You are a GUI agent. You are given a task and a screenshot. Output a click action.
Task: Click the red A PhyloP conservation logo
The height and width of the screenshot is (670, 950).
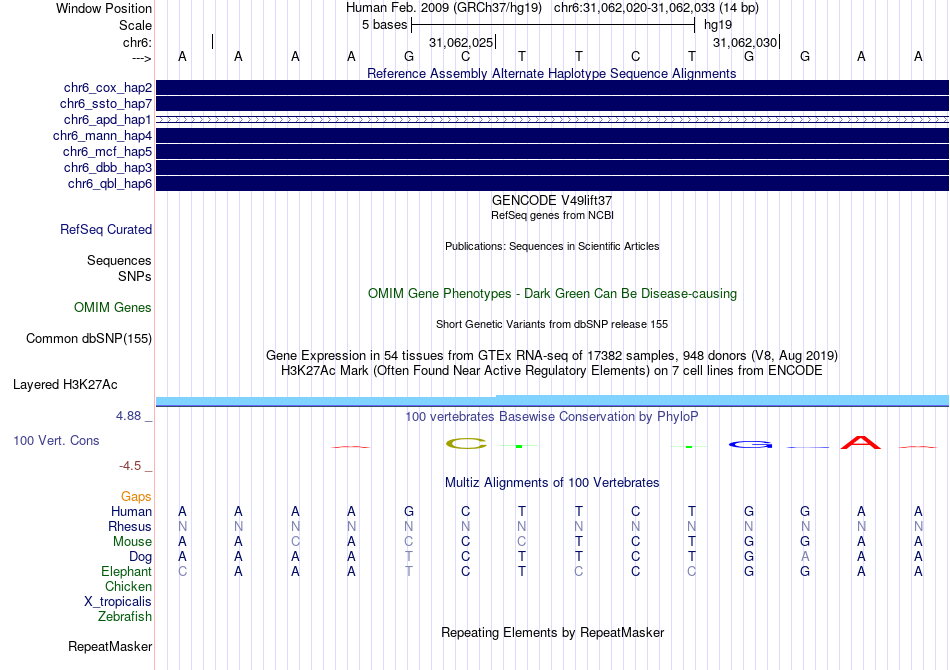pyautogui.click(x=861, y=442)
